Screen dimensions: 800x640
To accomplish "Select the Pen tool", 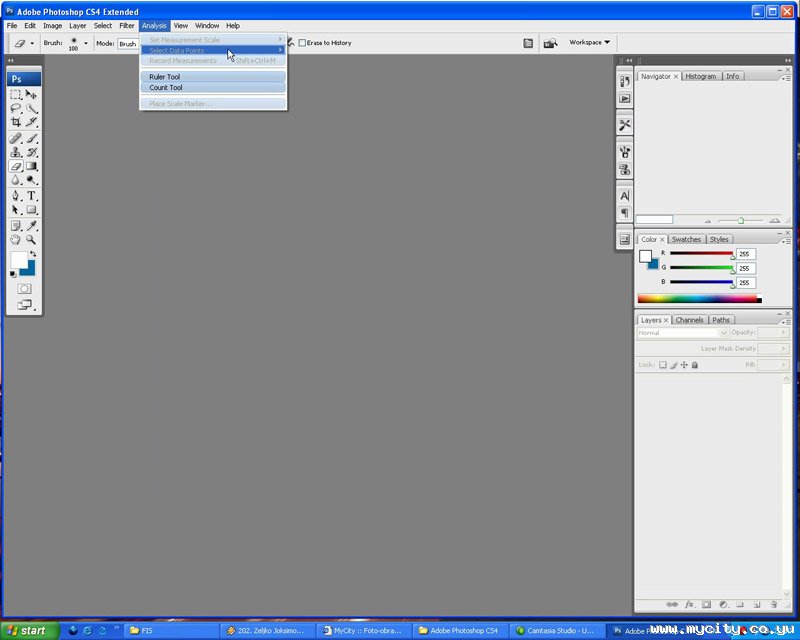I will point(16,196).
